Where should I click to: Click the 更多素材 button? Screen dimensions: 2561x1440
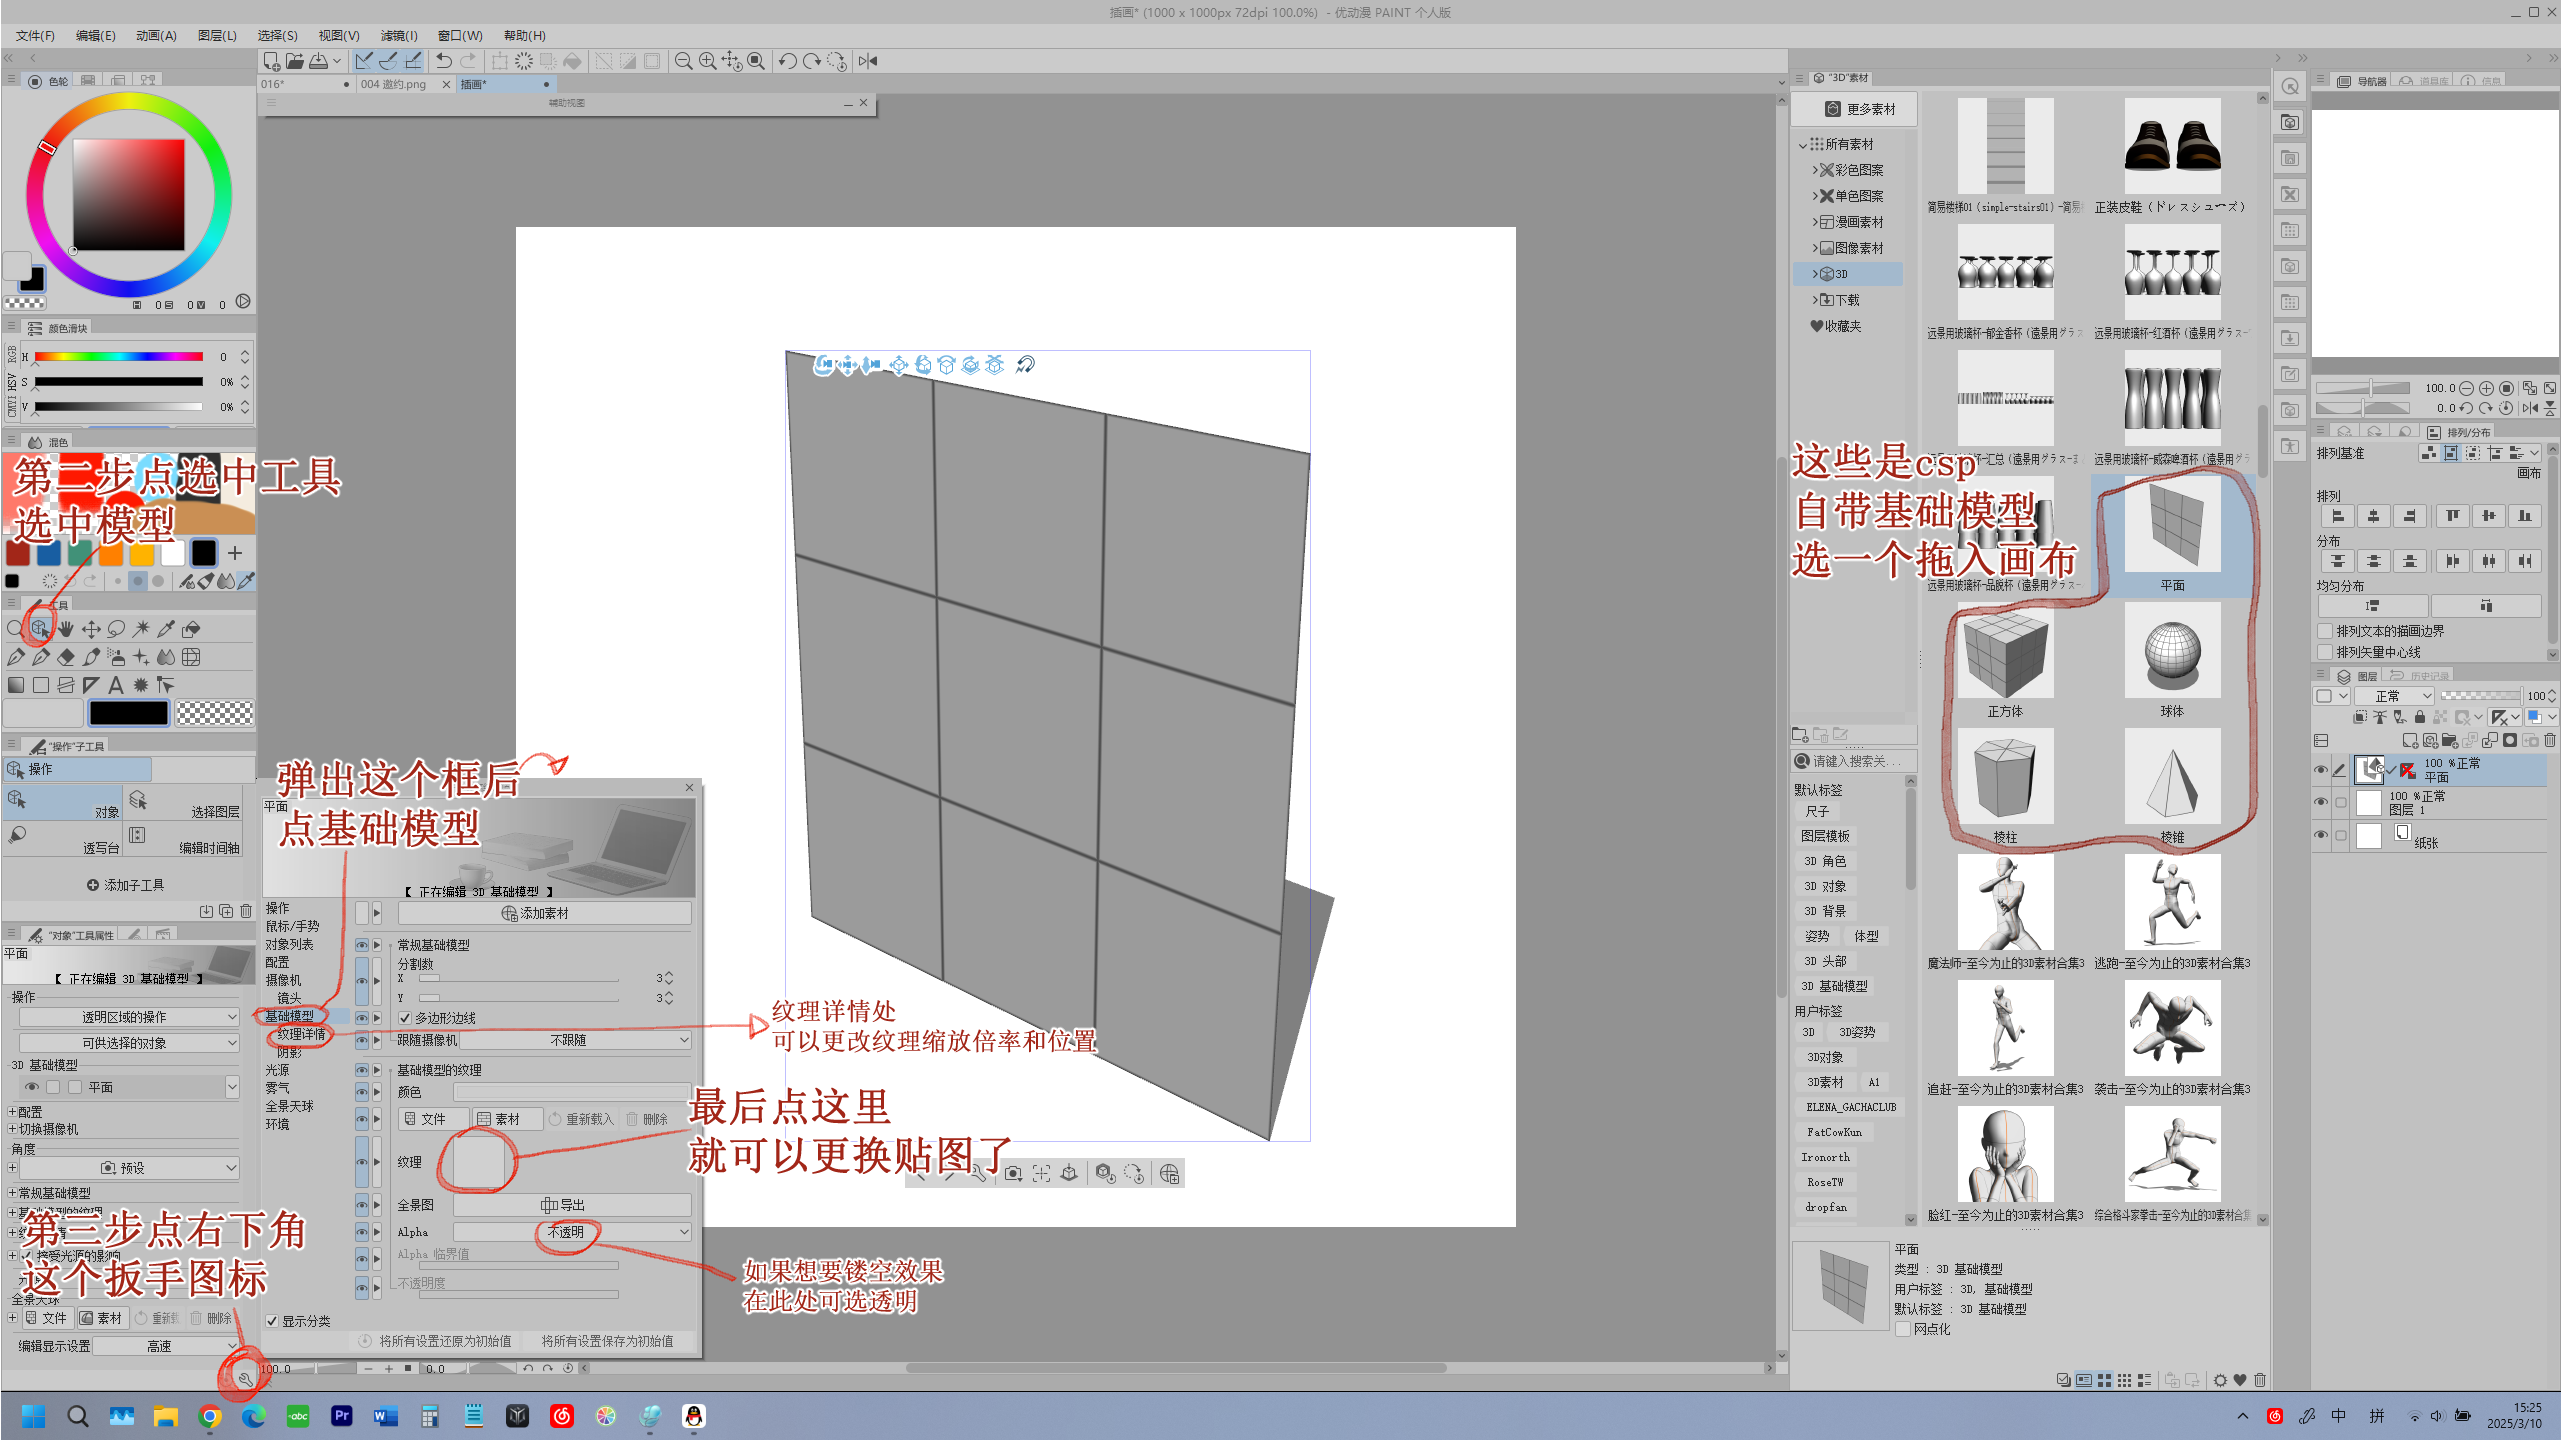tap(1859, 109)
